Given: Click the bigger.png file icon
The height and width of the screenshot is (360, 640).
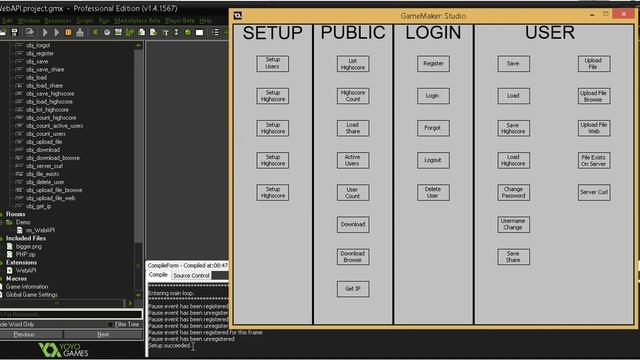Looking at the screenshot, I should pos(10,246).
